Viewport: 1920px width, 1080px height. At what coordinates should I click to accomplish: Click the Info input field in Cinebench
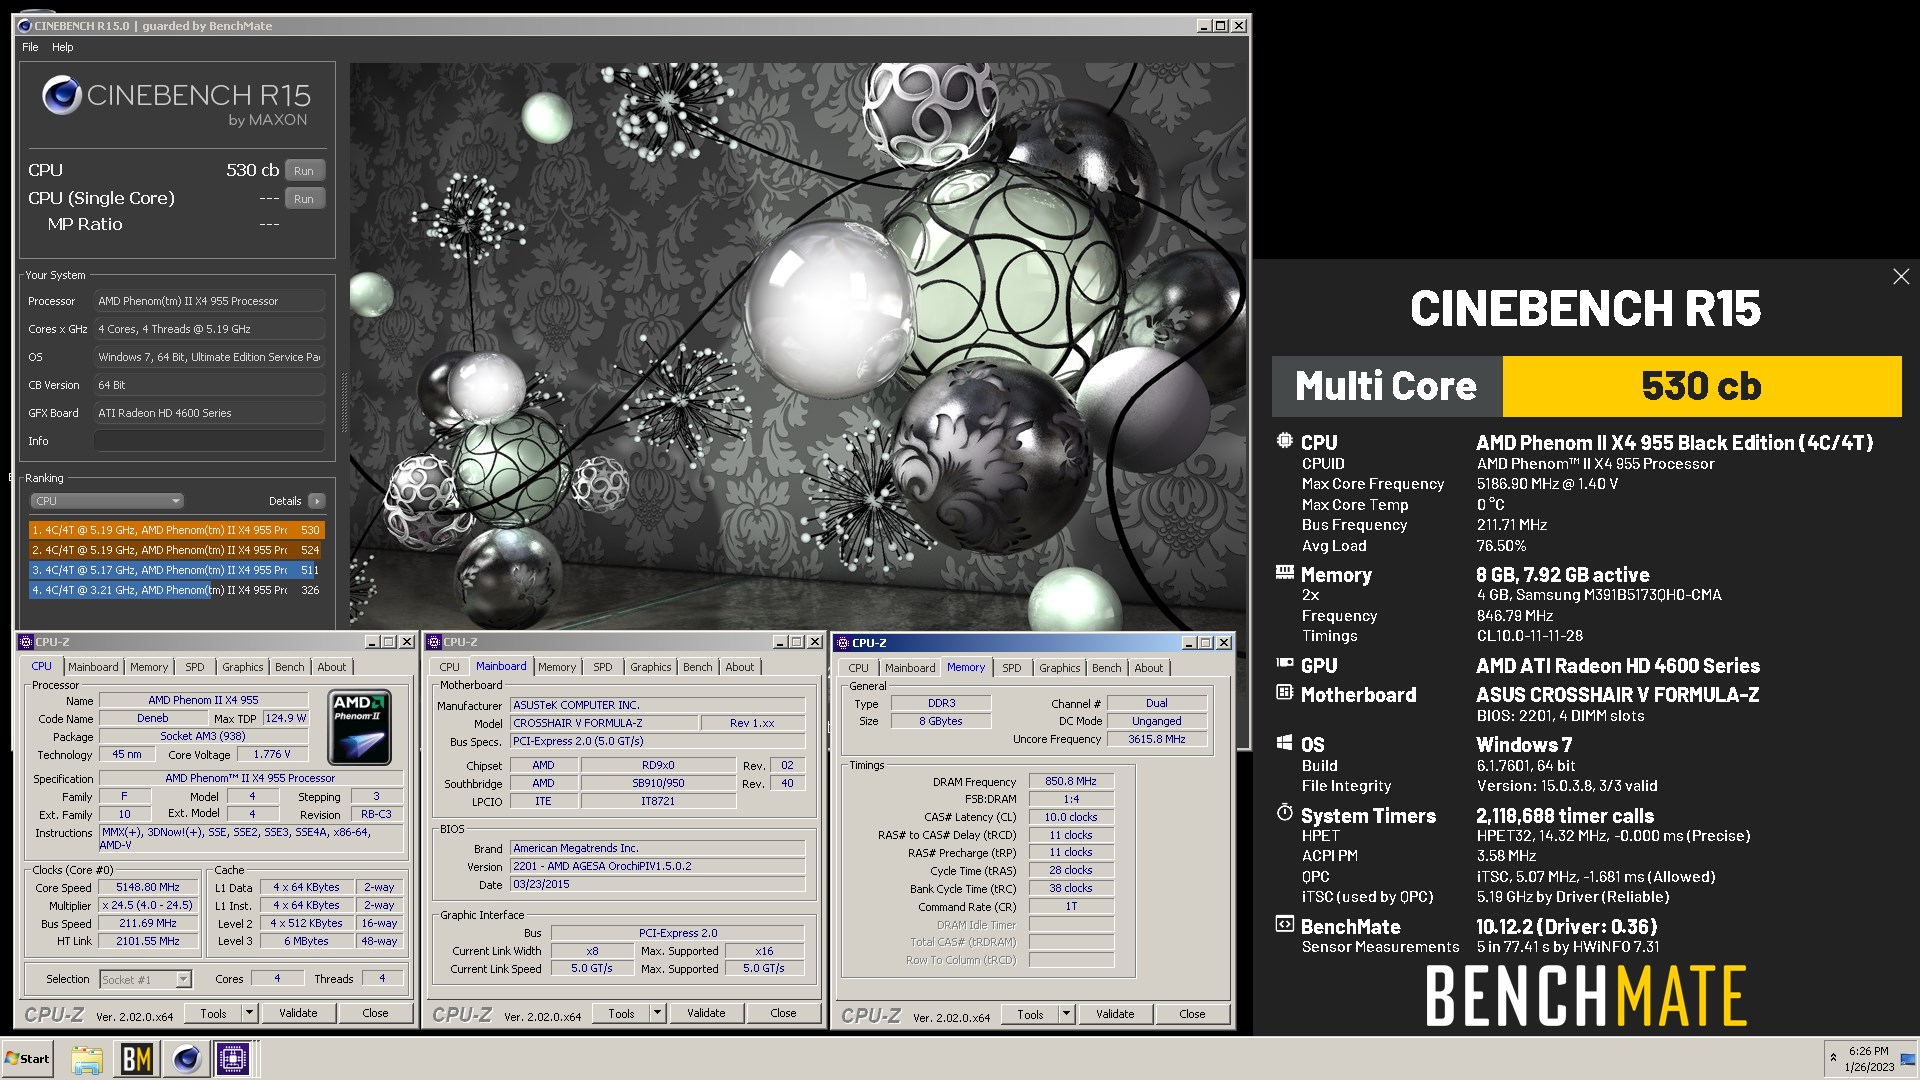(209, 441)
